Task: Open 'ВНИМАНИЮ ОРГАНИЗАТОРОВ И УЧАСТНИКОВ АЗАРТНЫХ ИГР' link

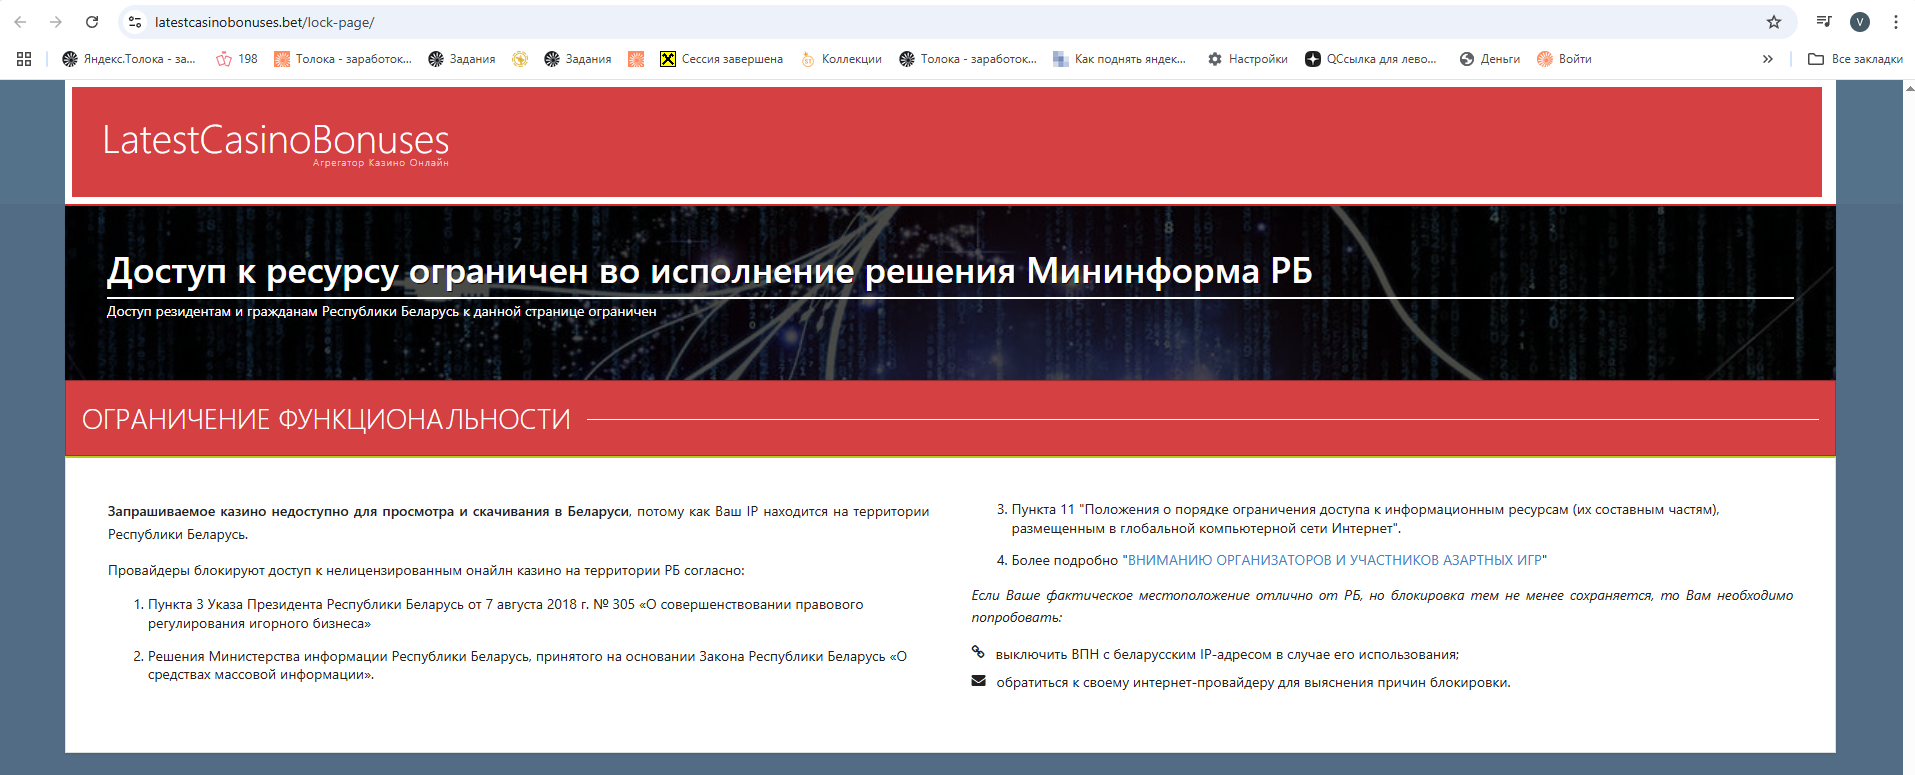Action: click(1334, 560)
